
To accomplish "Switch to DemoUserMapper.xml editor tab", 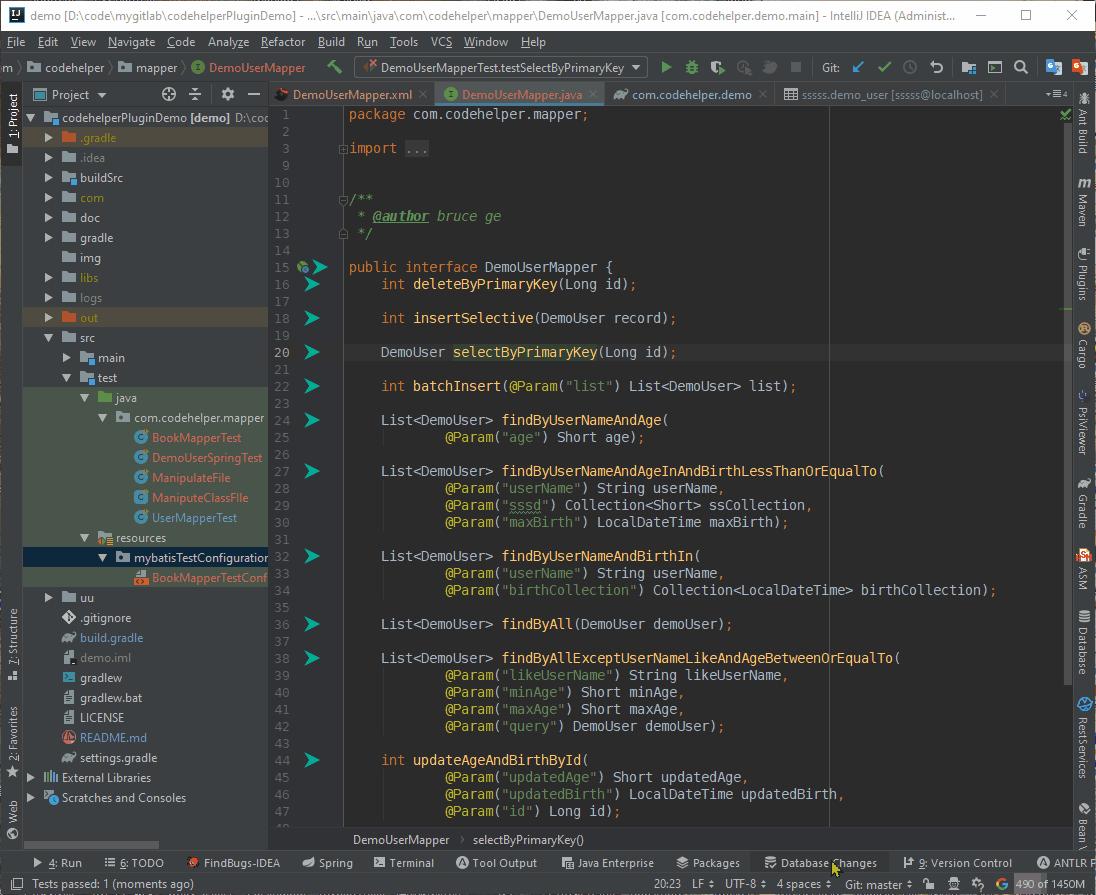I will pyautogui.click(x=351, y=94).
